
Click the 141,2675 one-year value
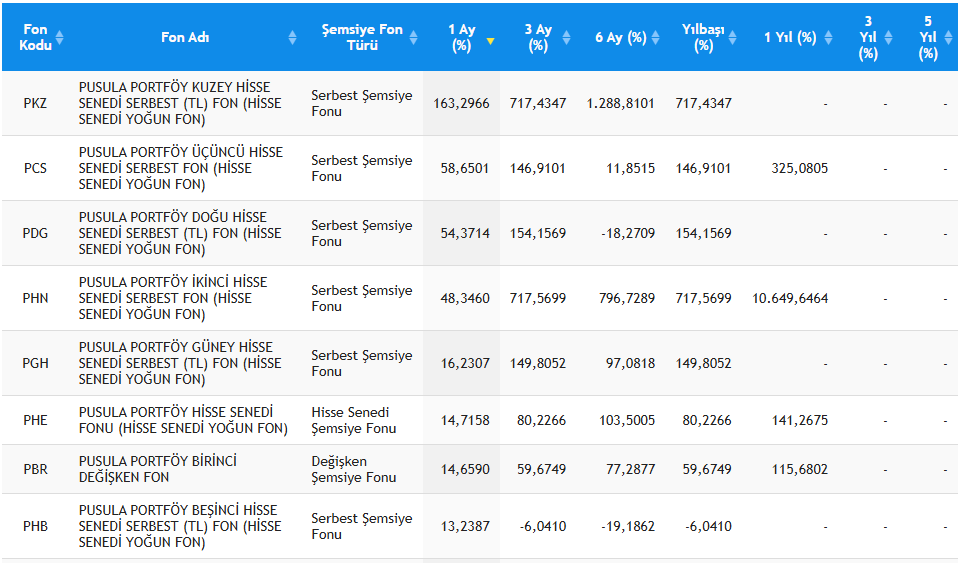[800, 420]
